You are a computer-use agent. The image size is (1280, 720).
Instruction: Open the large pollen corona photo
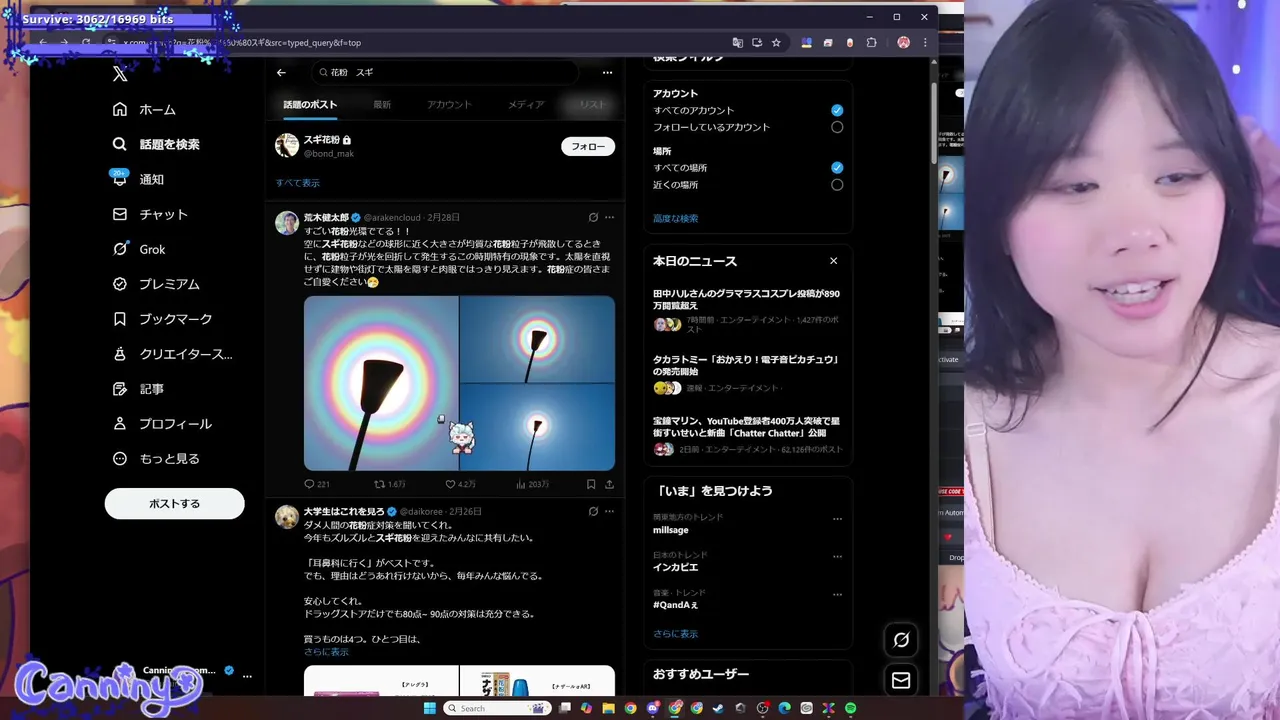coord(381,383)
